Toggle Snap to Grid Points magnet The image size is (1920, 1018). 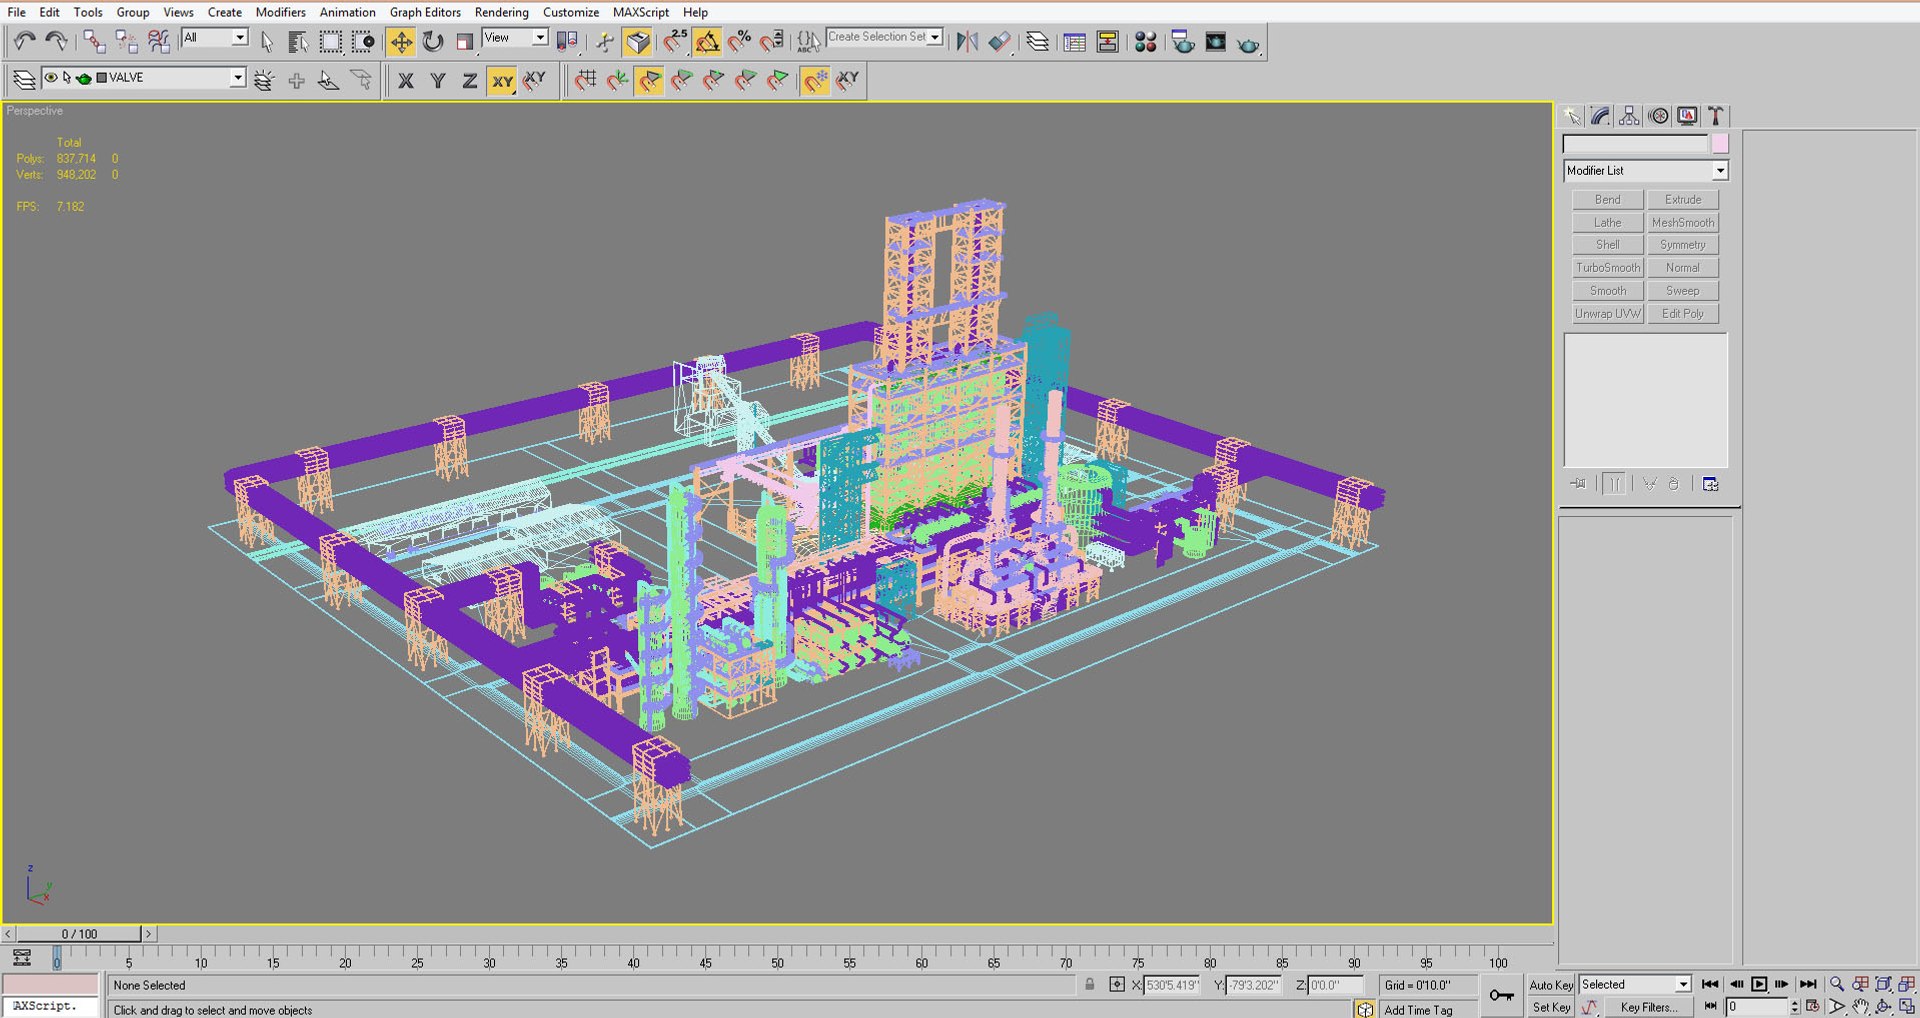[x=586, y=81]
